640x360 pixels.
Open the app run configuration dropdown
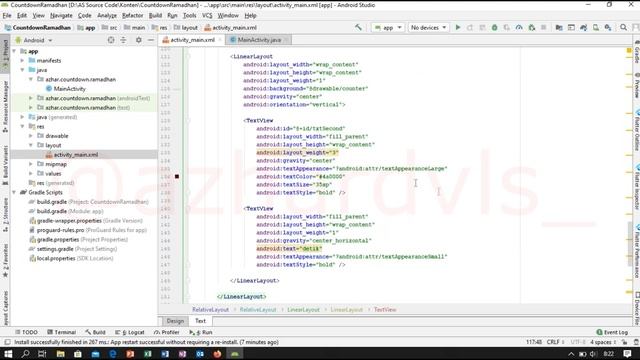point(388,27)
